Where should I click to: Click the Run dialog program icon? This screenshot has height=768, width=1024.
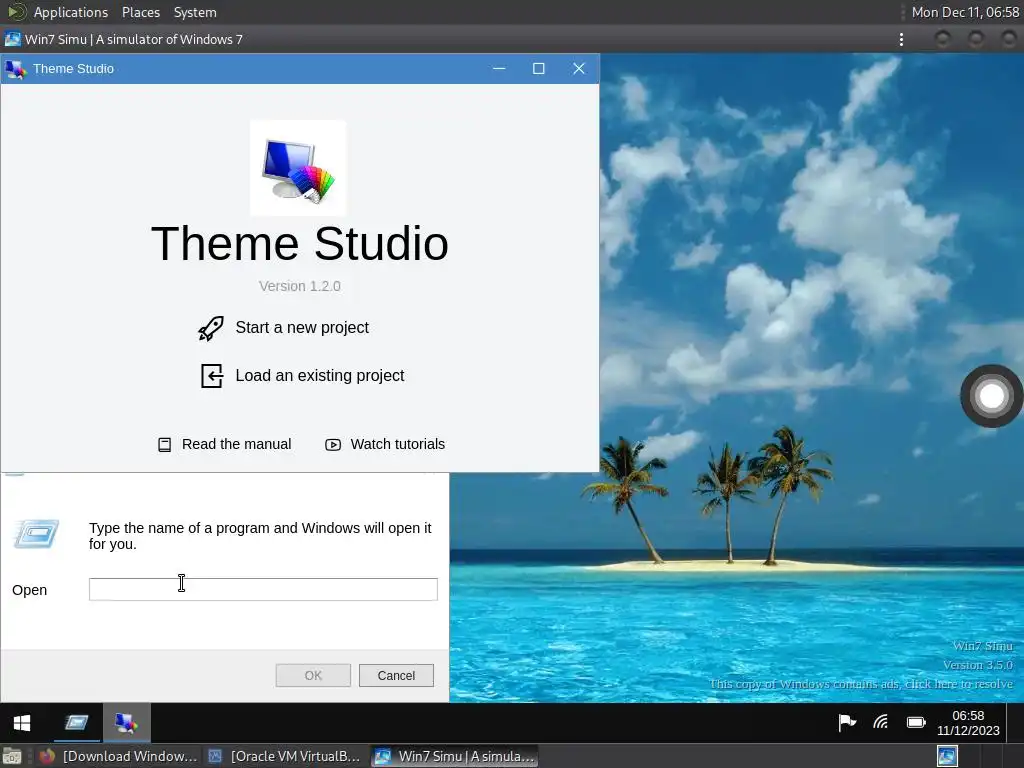click(36, 534)
